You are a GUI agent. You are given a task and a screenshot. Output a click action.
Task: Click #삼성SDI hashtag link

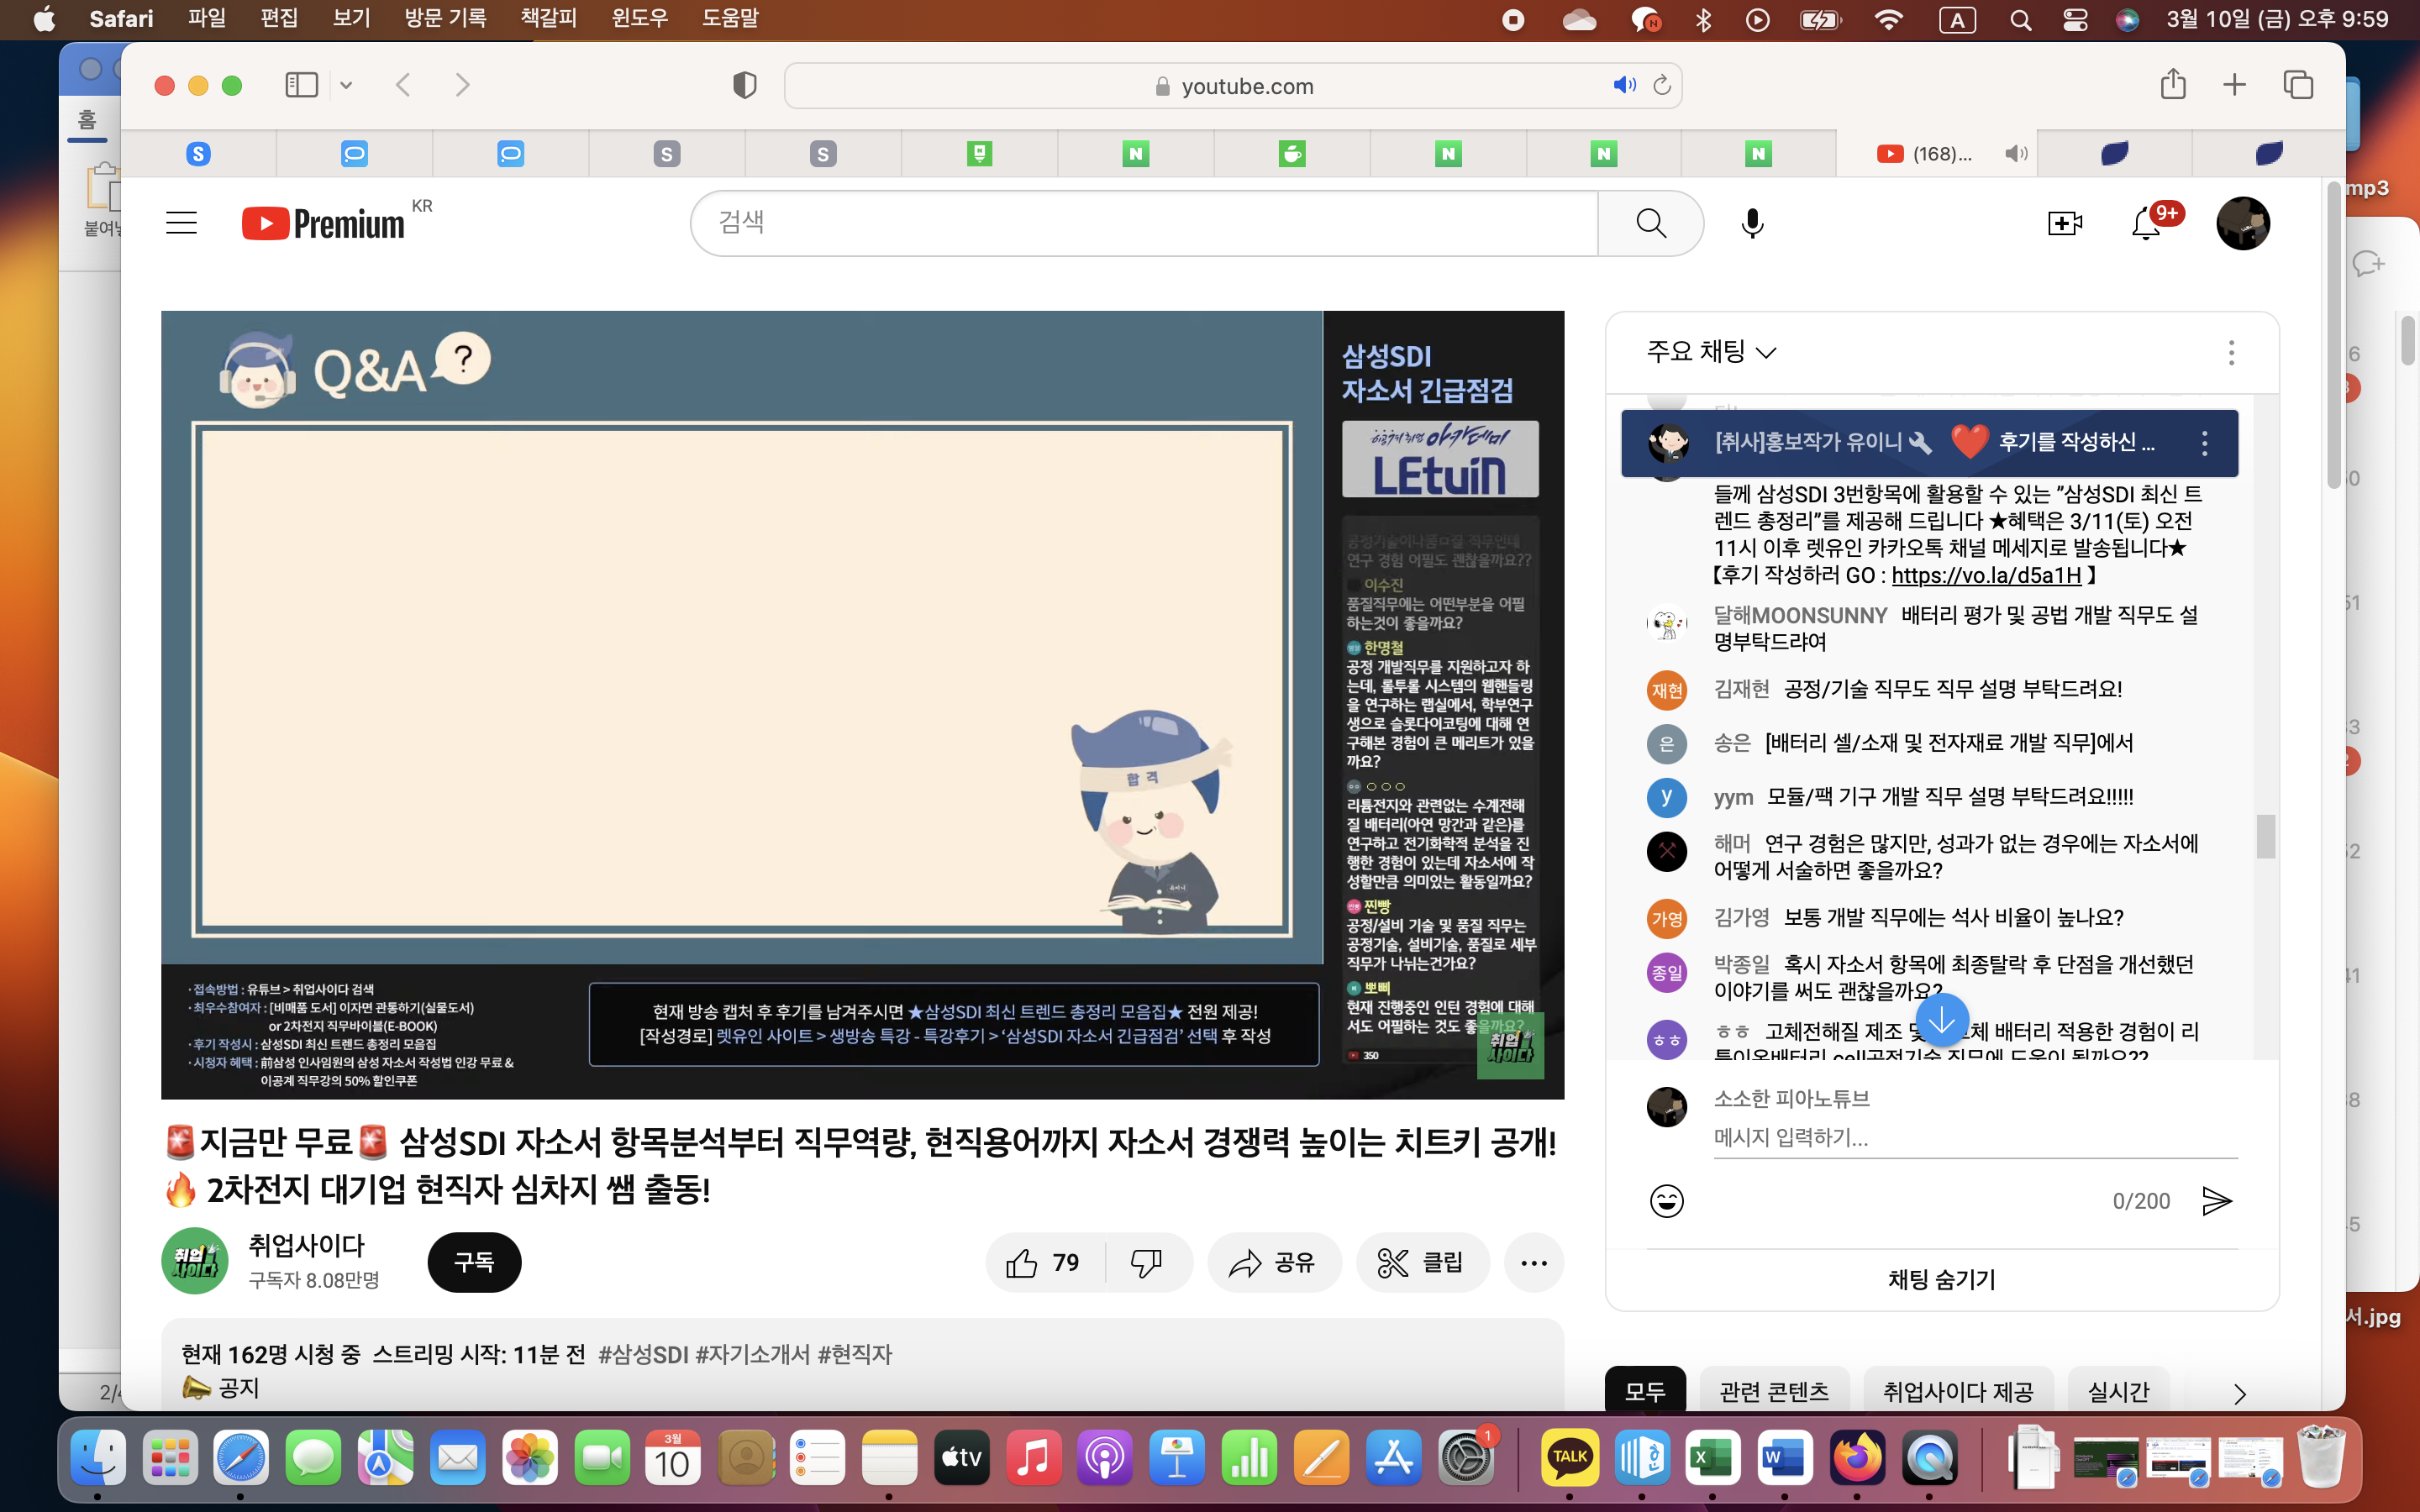coord(643,1354)
